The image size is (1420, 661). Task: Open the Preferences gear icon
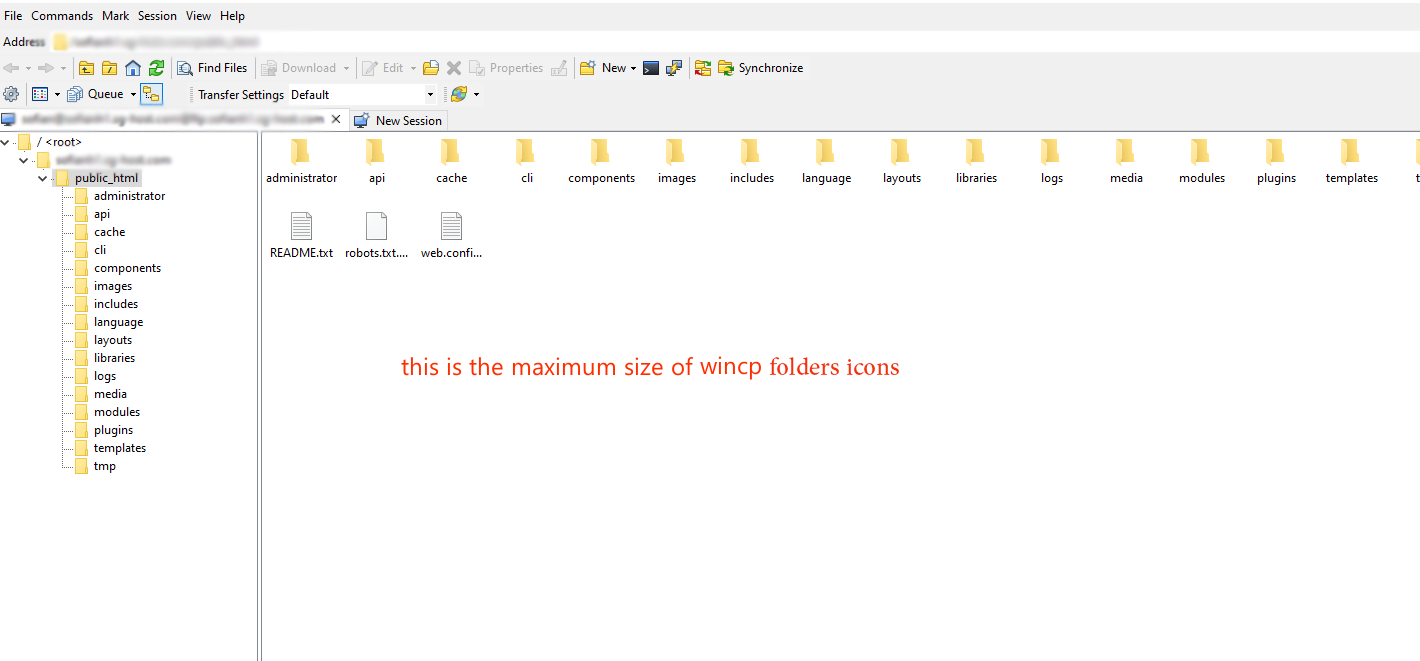click(x=11, y=93)
